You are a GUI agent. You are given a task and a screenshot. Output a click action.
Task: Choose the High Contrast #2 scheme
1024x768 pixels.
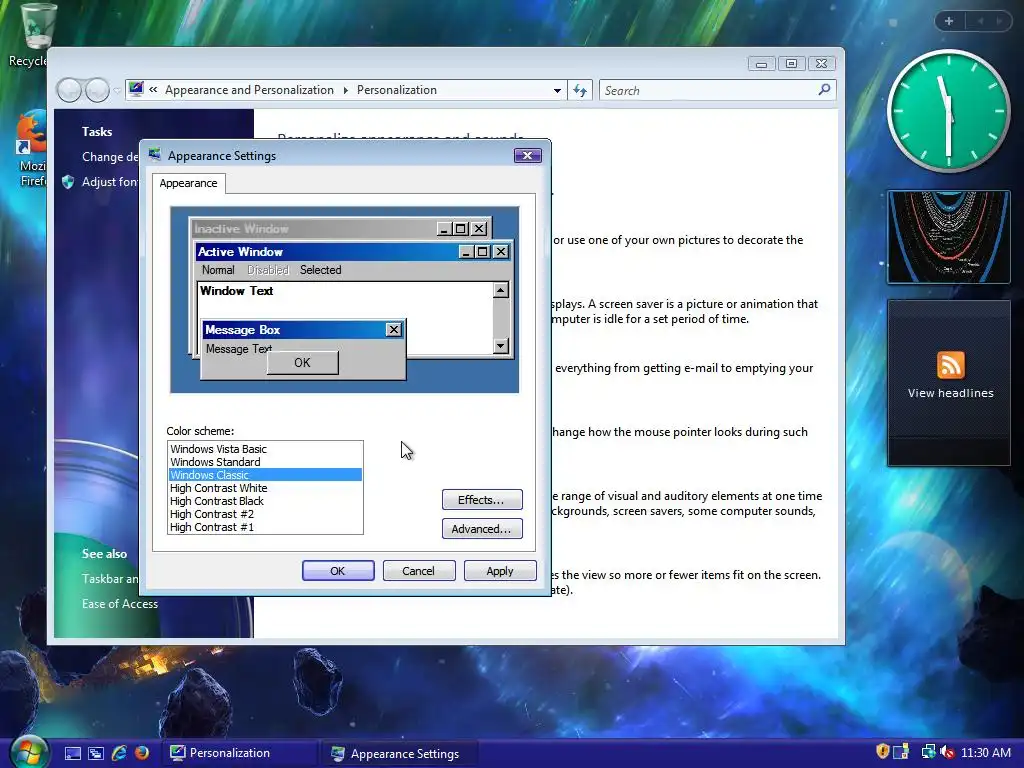point(265,514)
